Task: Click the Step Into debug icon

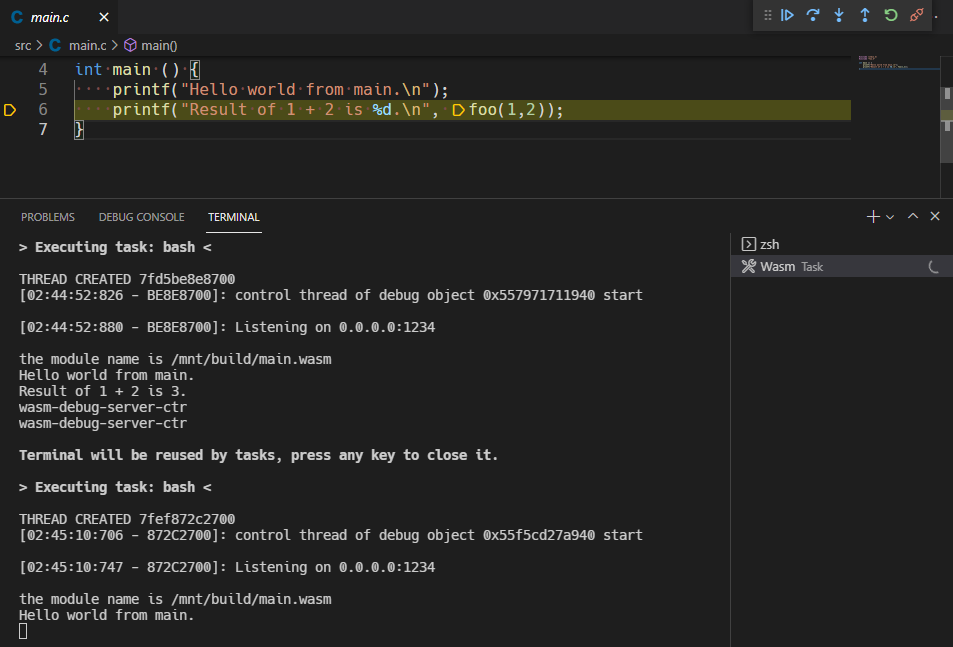Action: pyautogui.click(x=839, y=15)
